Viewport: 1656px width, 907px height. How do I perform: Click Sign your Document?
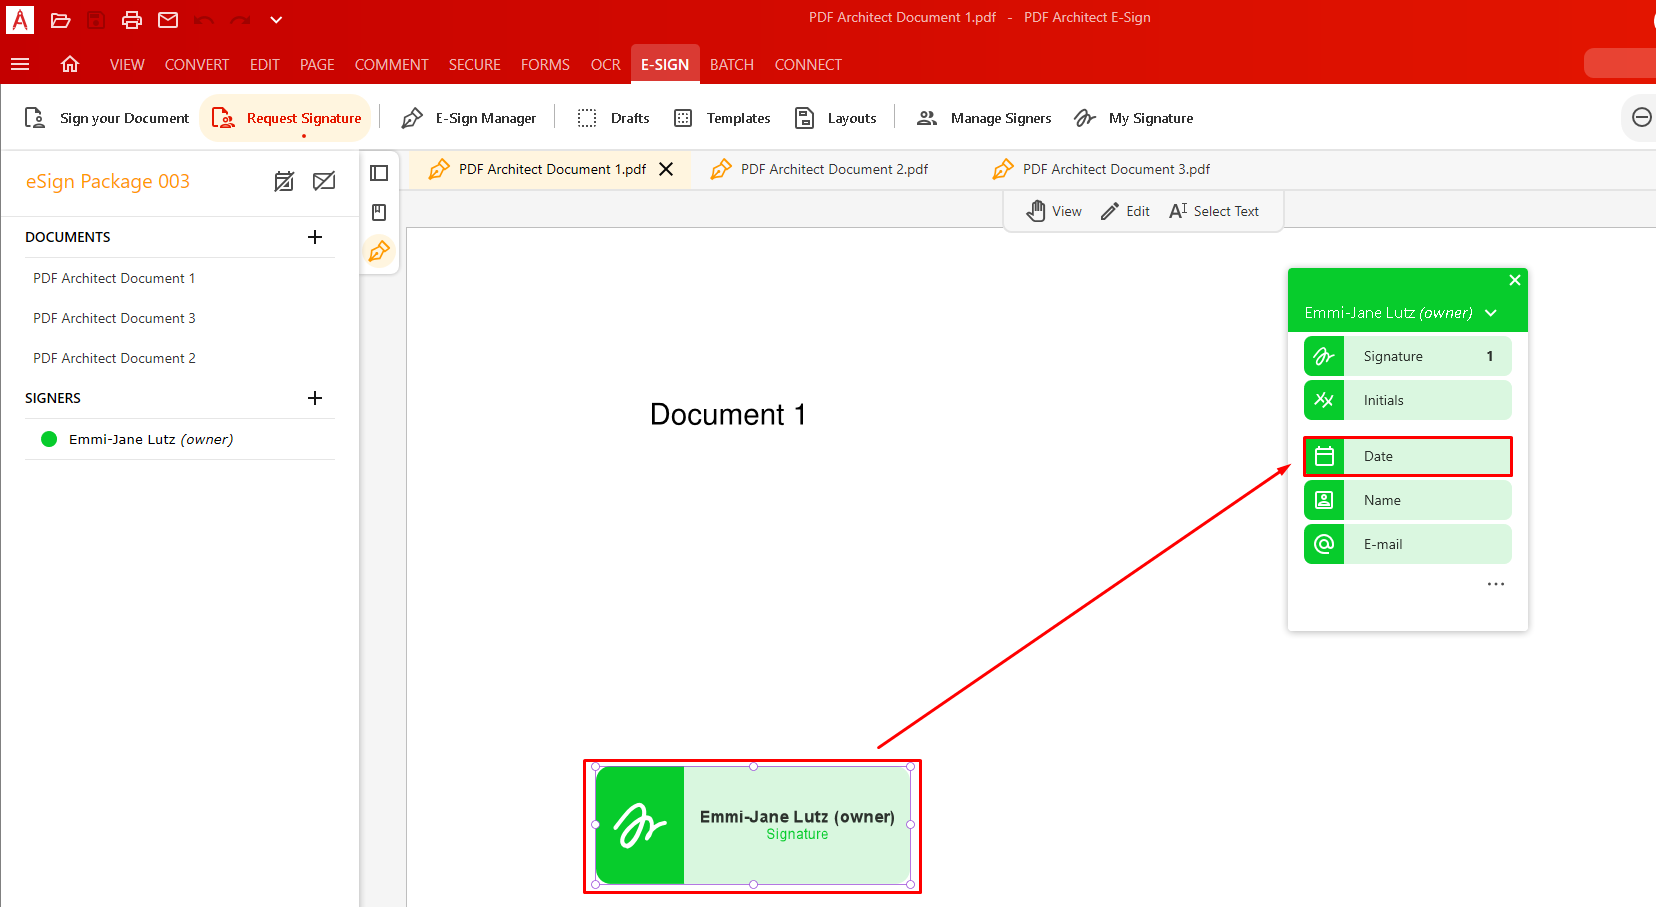tap(106, 118)
